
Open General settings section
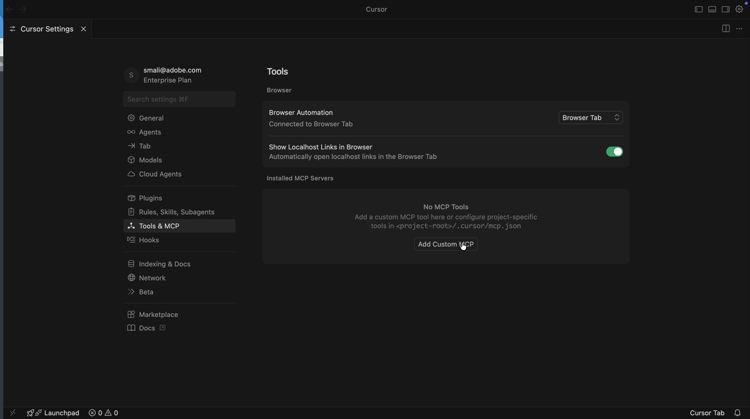tap(179, 118)
